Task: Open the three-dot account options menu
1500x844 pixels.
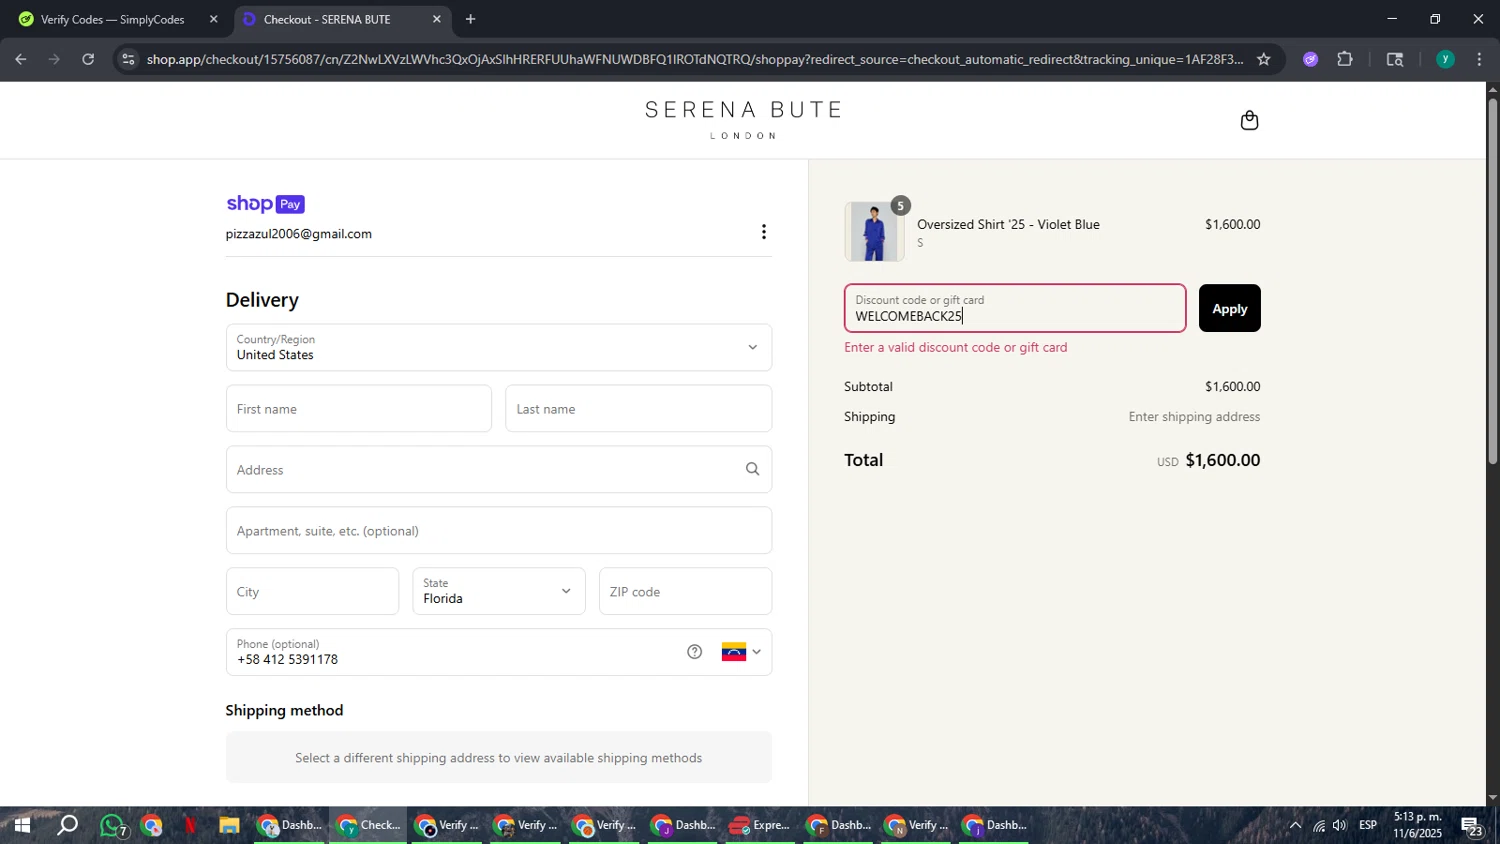Action: click(764, 232)
